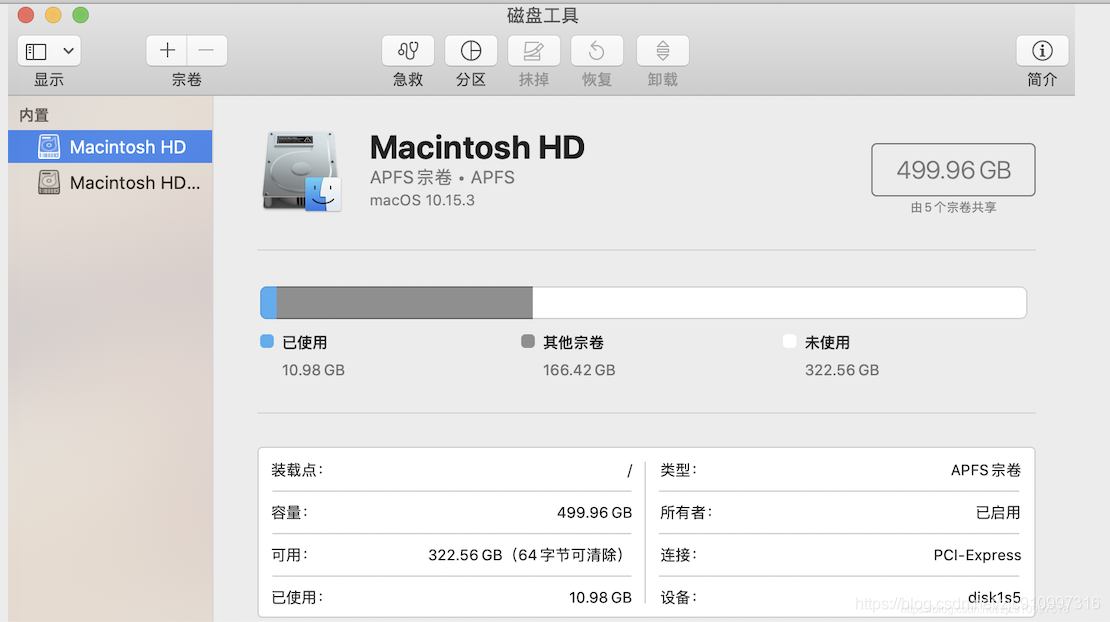1110x622 pixels.
Task: Click the Restore (恢复) toolbar icon
Action: point(597,51)
